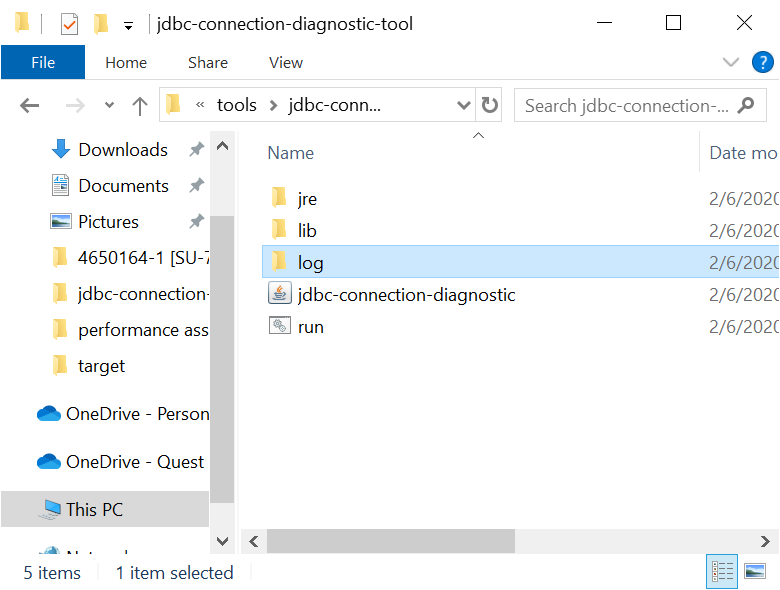
Task: Expand the address bar history dropdown
Action: 463,105
